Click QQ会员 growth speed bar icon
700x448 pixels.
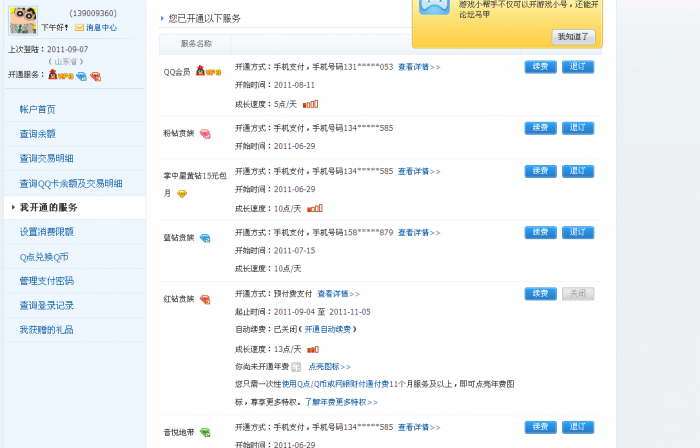[x=310, y=104]
